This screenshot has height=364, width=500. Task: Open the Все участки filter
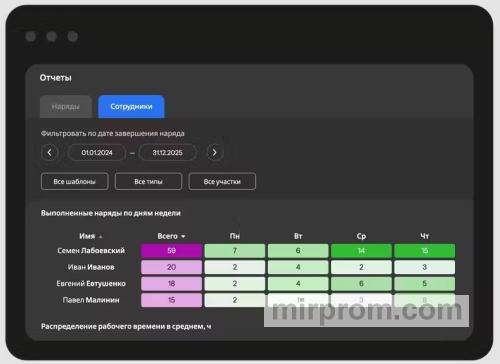pos(222,182)
